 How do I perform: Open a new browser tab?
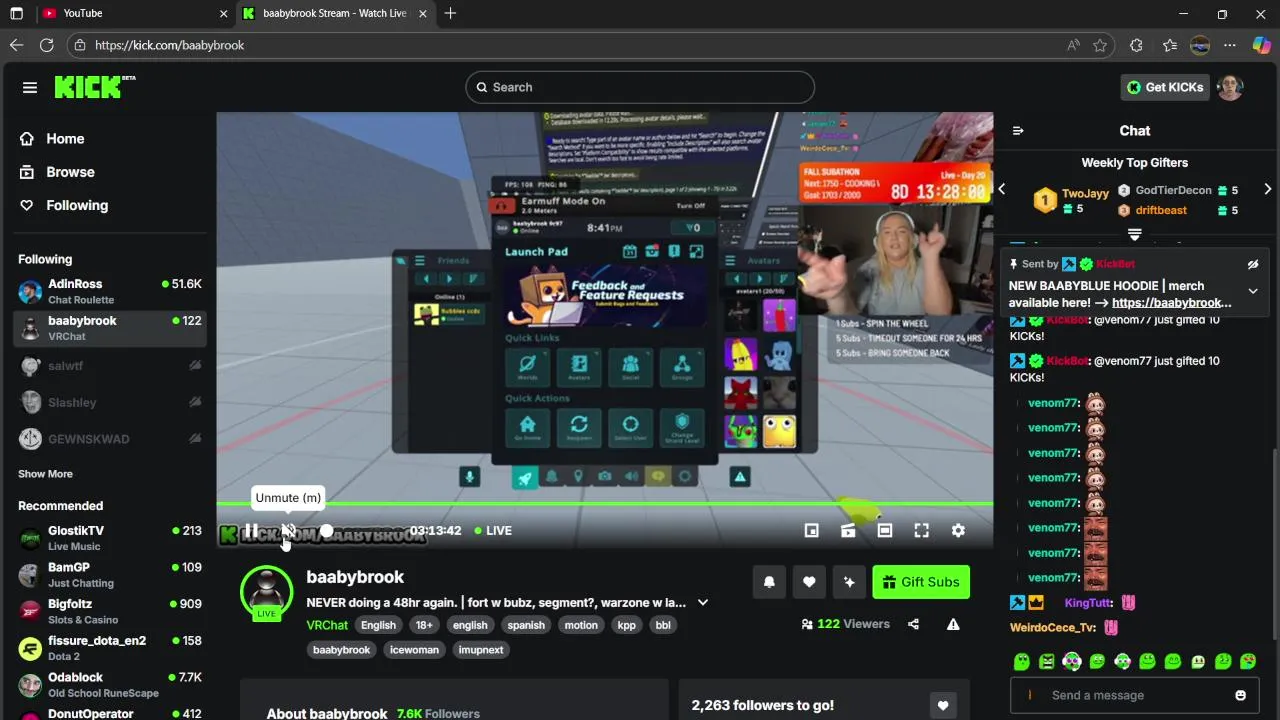pyautogui.click(x=450, y=14)
